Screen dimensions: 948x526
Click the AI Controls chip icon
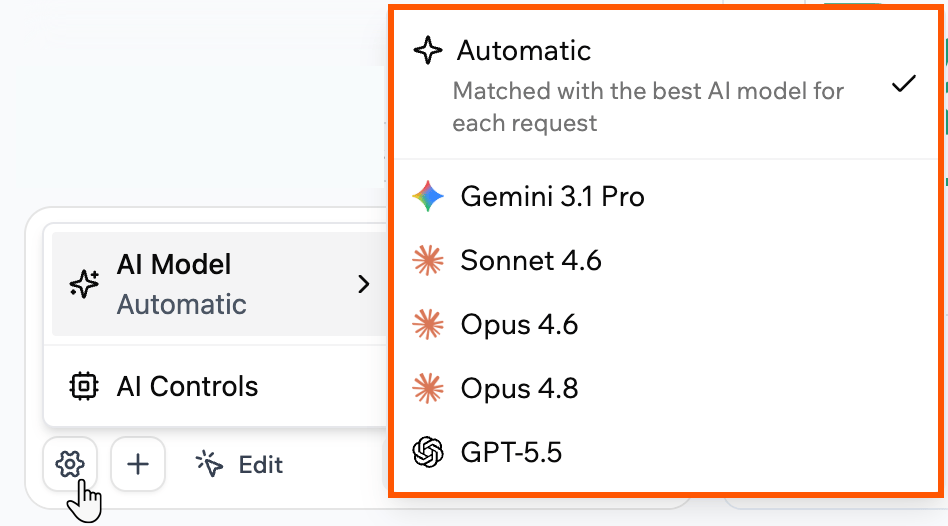pos(83,386)
